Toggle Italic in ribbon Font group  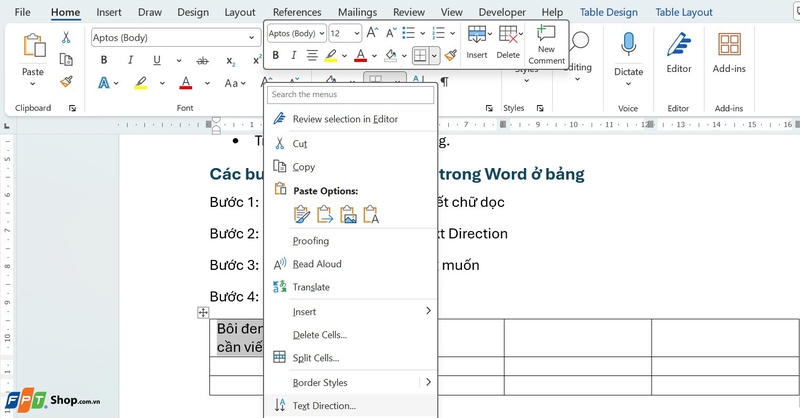point(130,60)
